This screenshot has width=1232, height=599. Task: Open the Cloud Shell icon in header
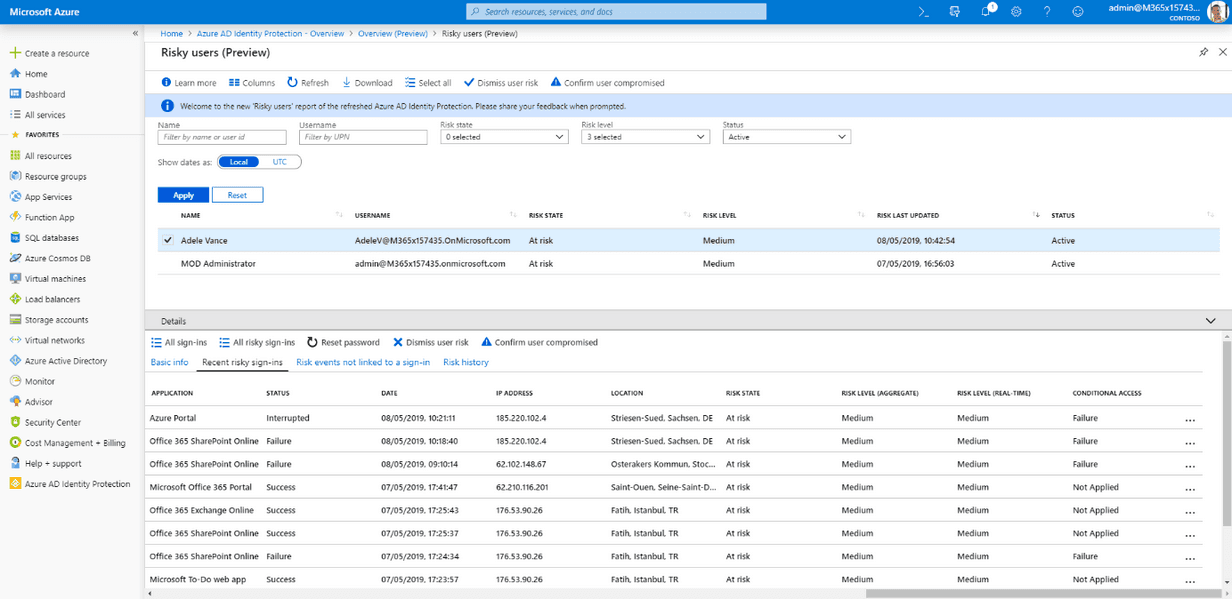click(924, 12)
